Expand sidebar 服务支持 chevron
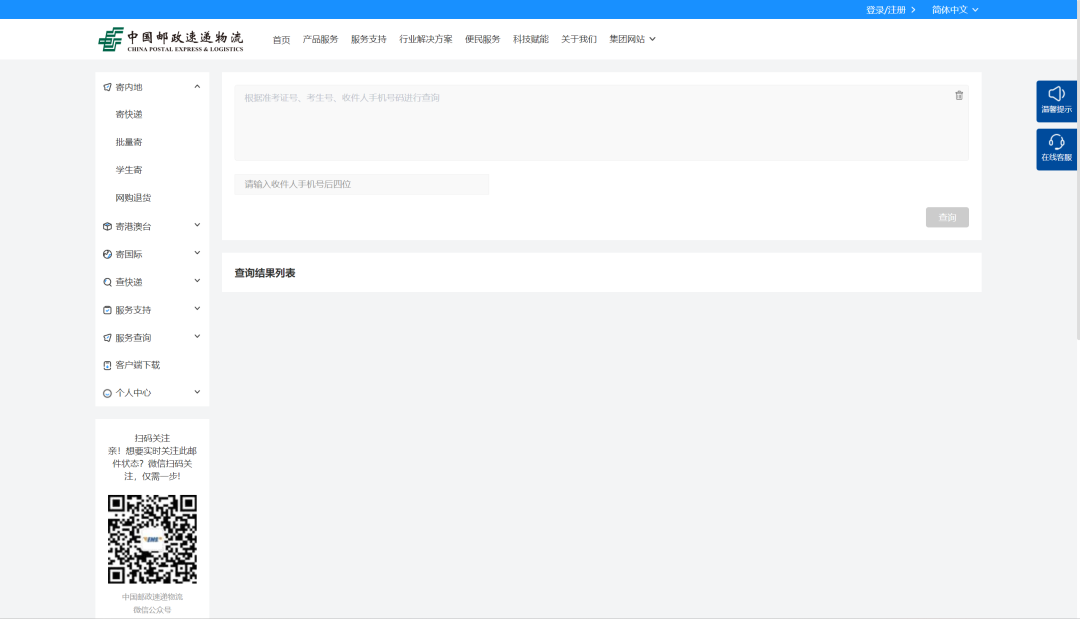Image resolution: width=1080 pixels, height=619 pixels. (x=197, y=308)
